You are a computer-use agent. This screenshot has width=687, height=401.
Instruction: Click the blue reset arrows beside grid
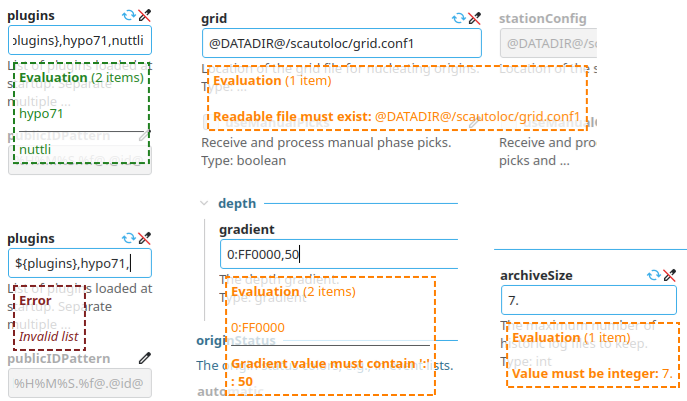tap(458, 18)
